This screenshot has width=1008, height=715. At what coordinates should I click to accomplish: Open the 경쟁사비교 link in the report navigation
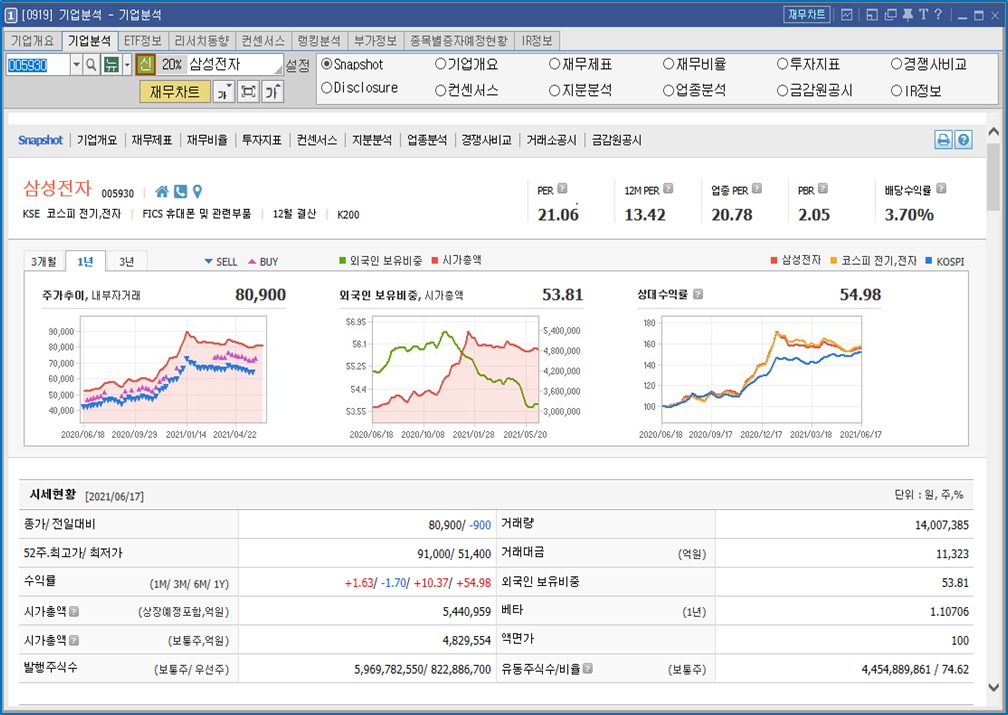point(486,140)
